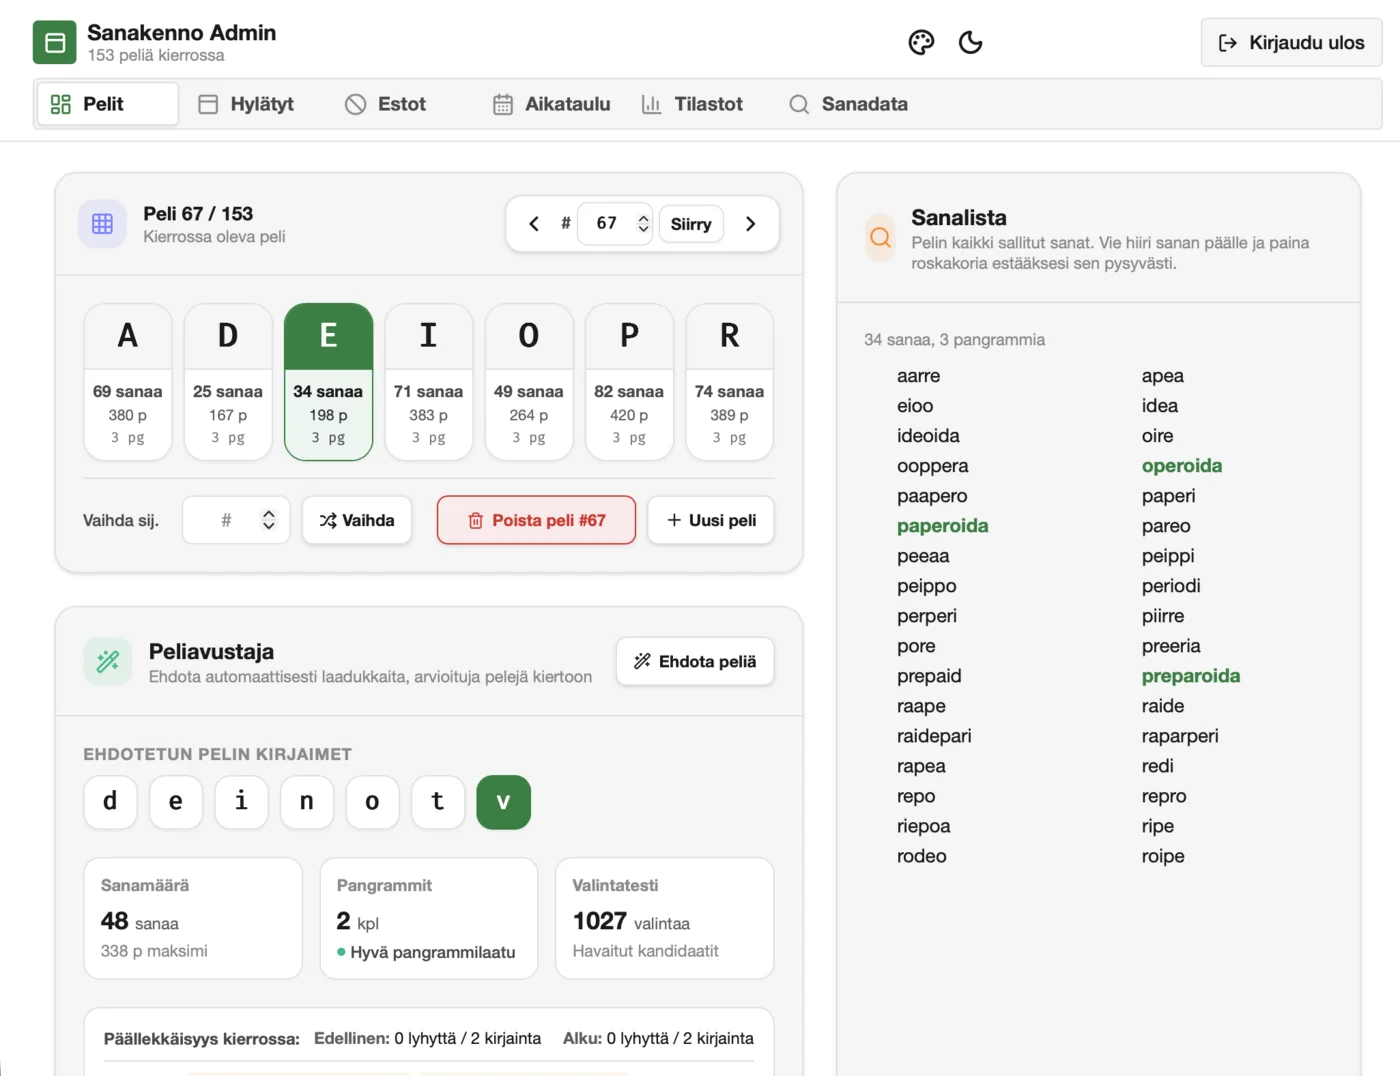Viewport: 1400px width, 1076px height.
Task: Open the Estot tab
Action: click(x=386, y=104)
